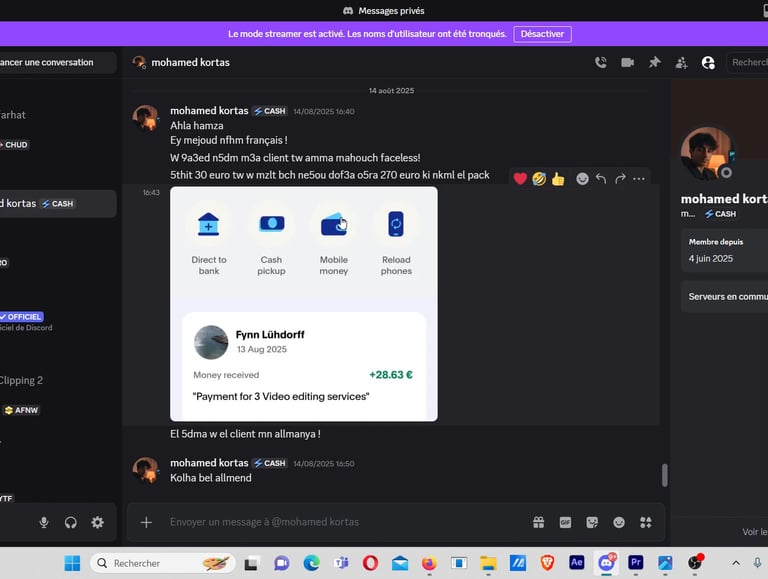Screen dimensions: 768x579
Task: Show hidden system tray icons chevron
Action: pyautogui.click(x=736, y=563)
